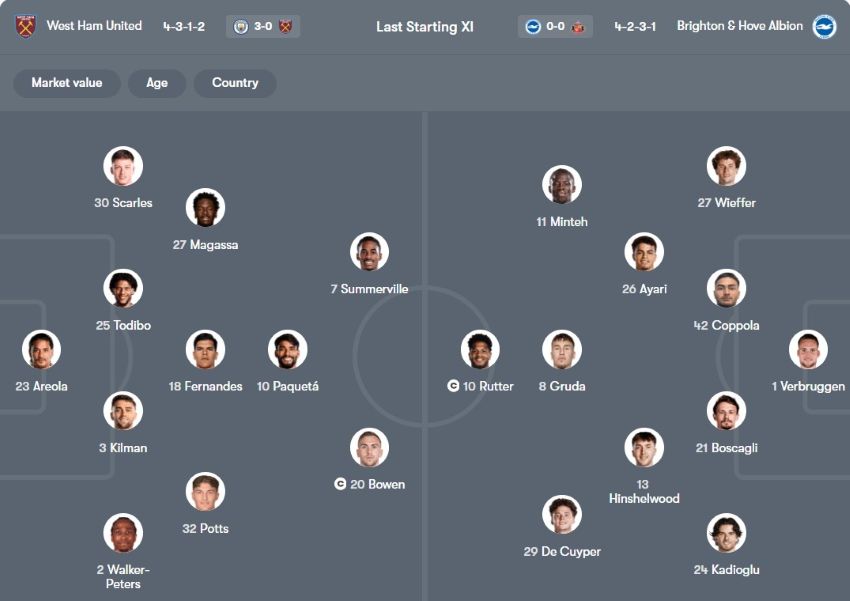Click Minteh's player photo
Screen dimensions: 850x601
(x=562, y=185)
